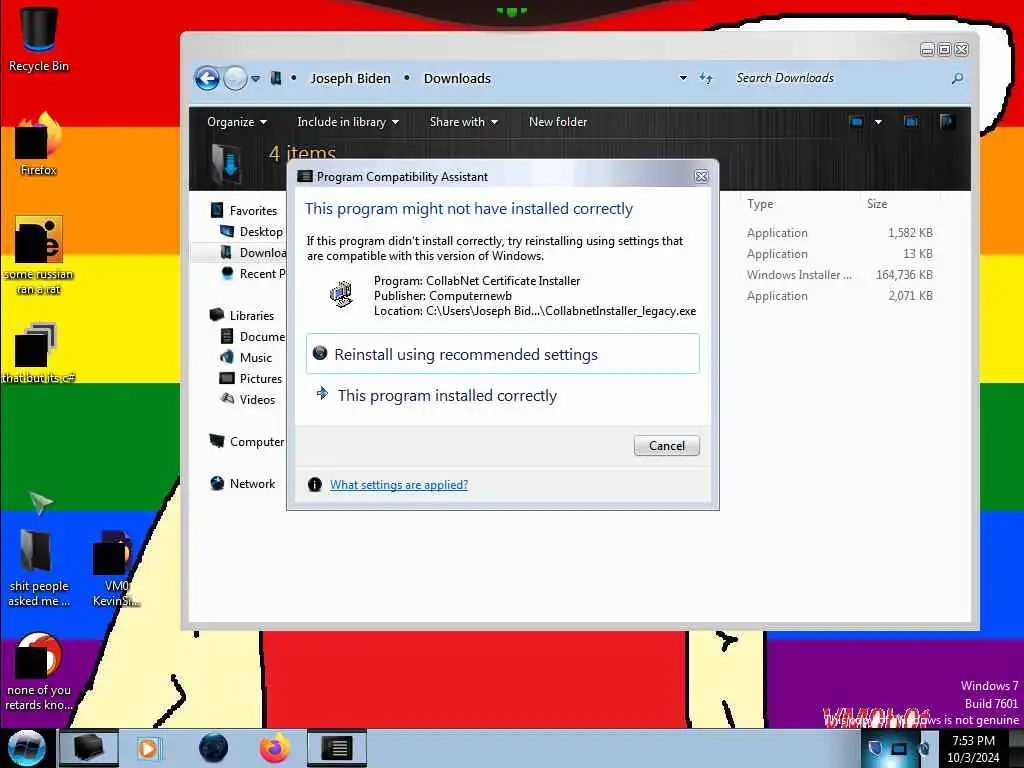Image resolution: width=1024 pixels, height=768 pixels.
Task: Open Music library in navigation pane
Action: [x=246, y=357]
